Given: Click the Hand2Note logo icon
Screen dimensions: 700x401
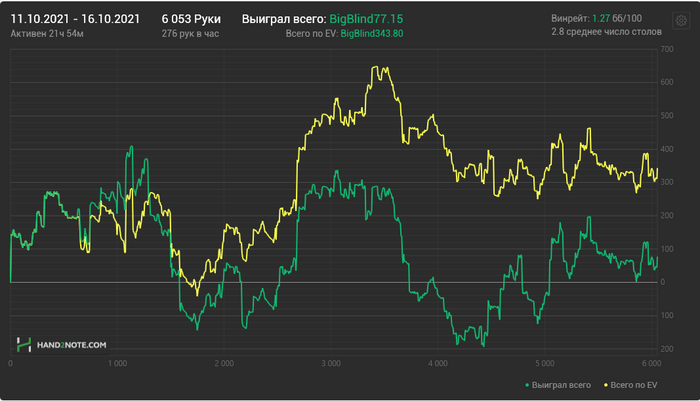Looking at the screenshot, I should tap(24, 345).
